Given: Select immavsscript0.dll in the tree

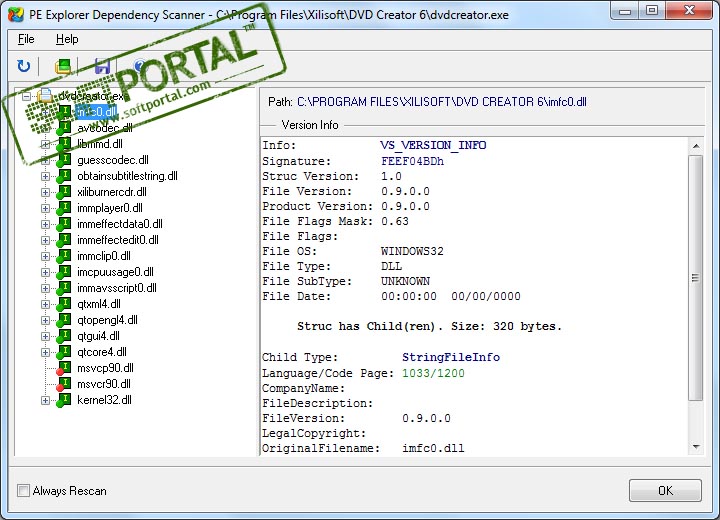Looking at the screenshot, I should coord(117,288).
